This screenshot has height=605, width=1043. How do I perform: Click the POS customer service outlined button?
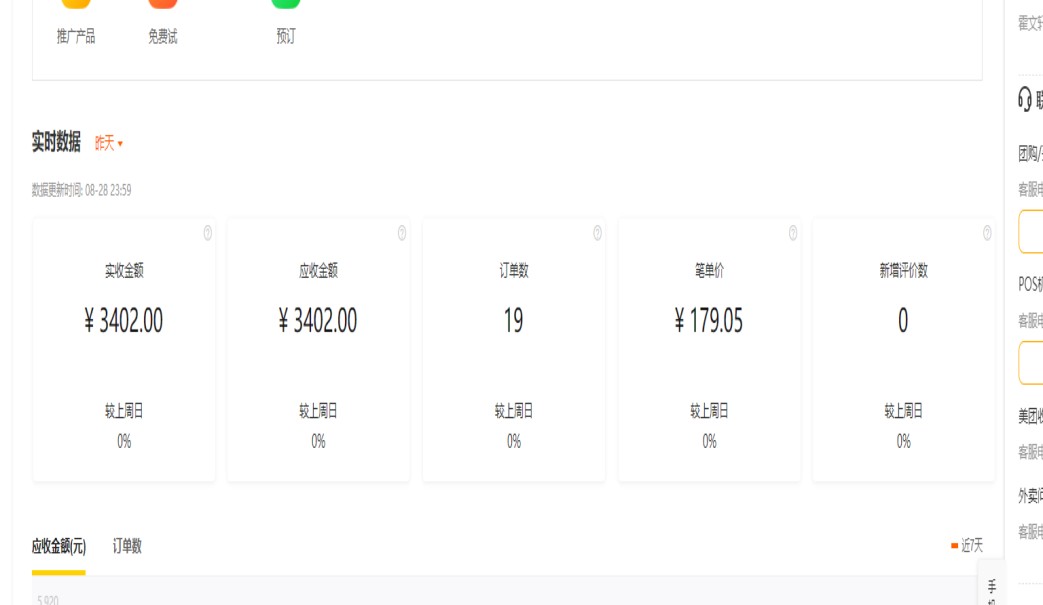coord(1032,363)
